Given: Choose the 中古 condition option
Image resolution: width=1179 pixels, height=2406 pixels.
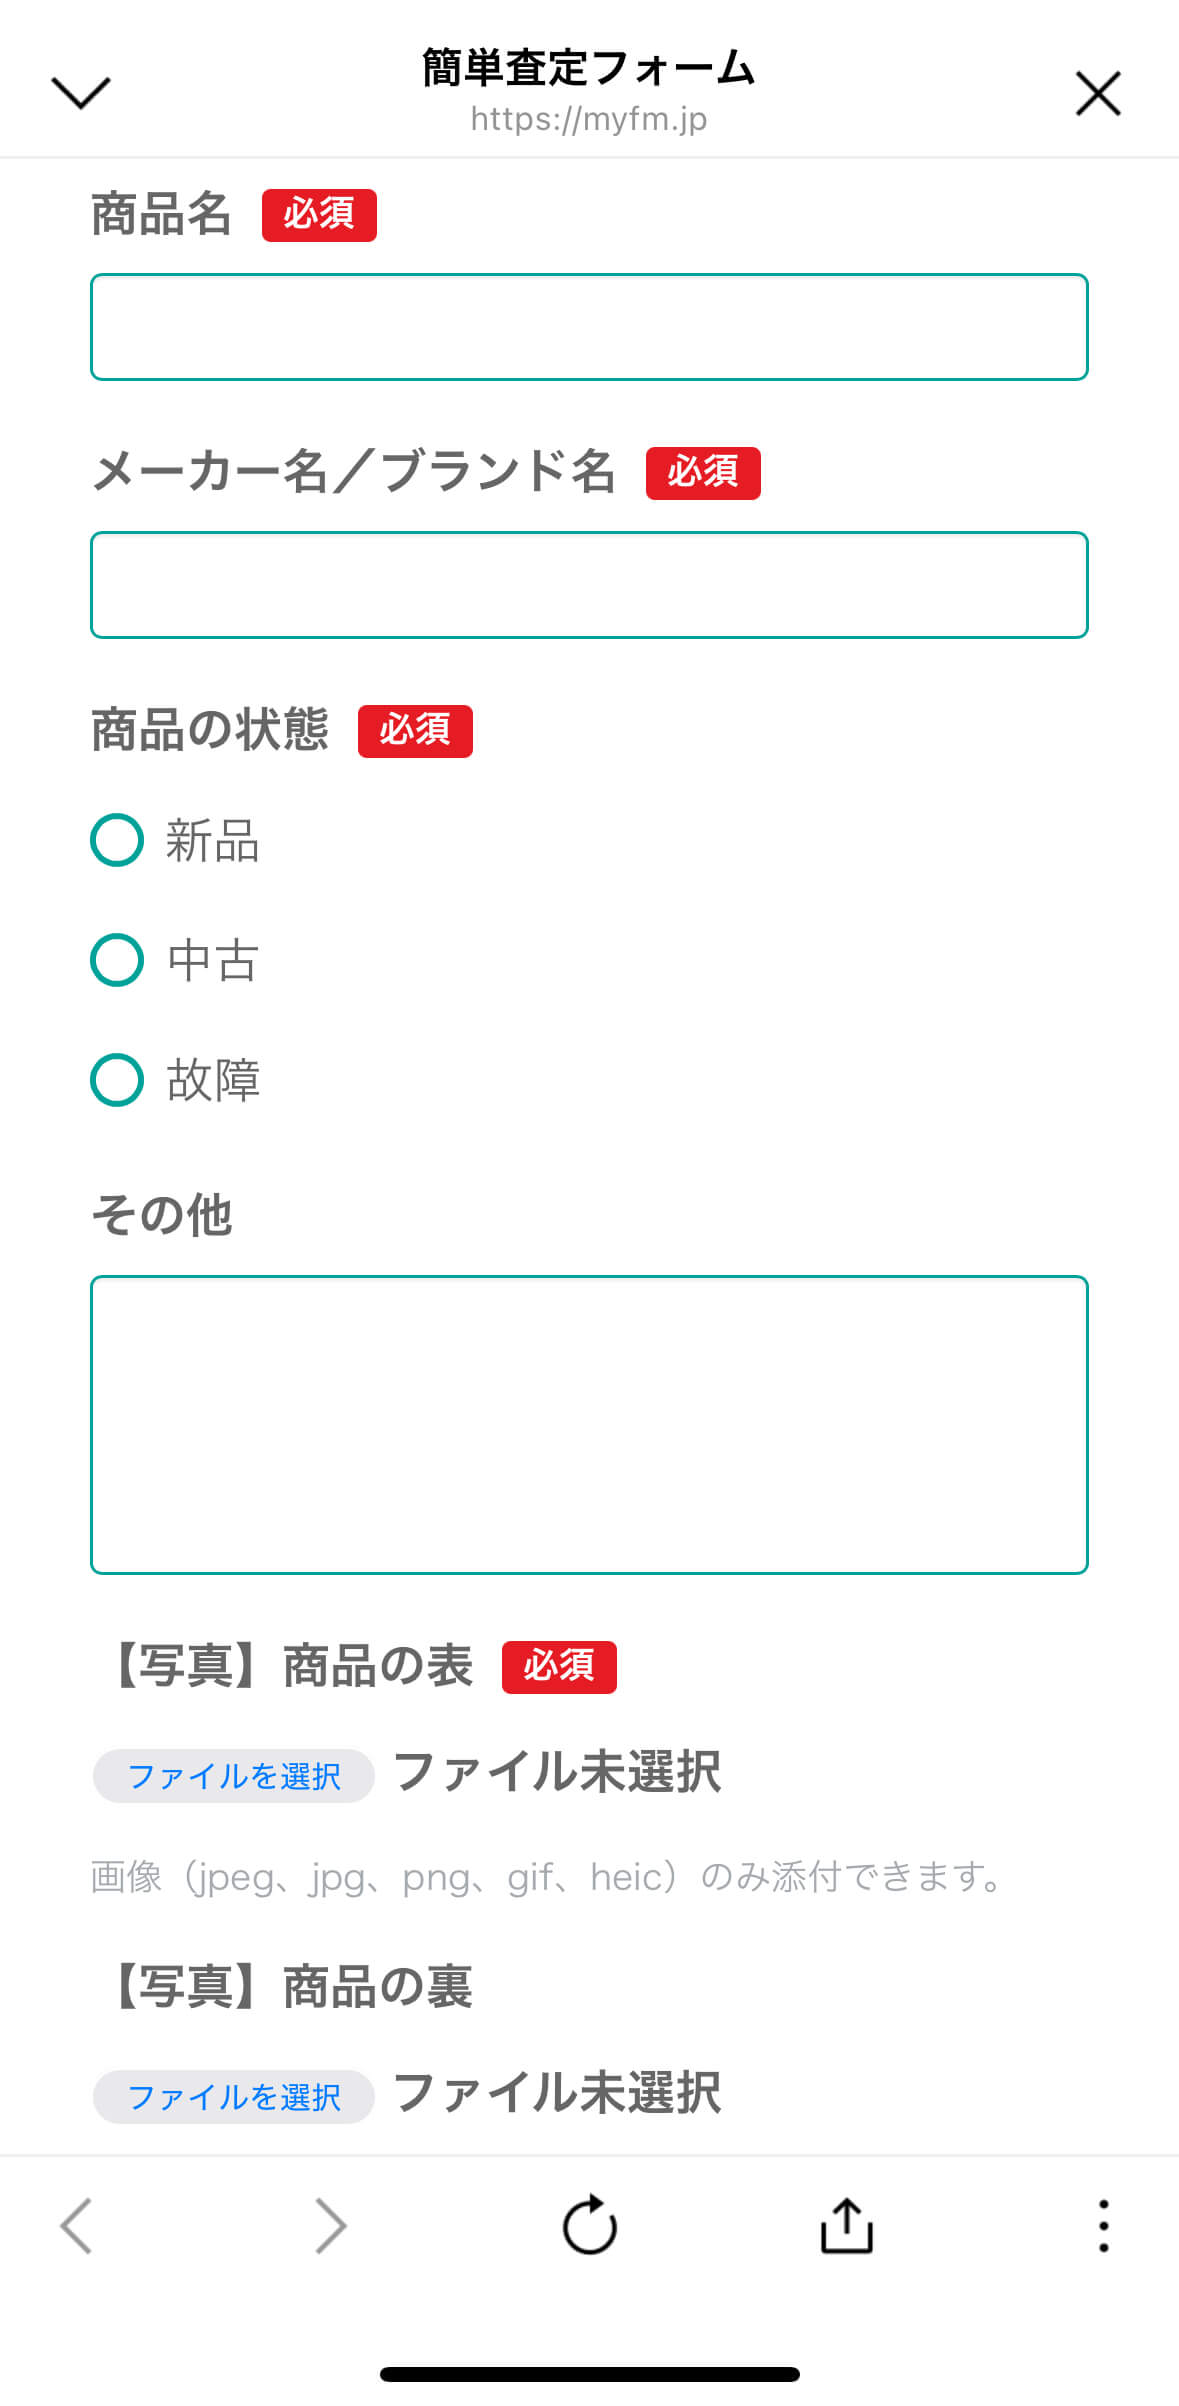Looking at the screenshot, I should (117, 960).
